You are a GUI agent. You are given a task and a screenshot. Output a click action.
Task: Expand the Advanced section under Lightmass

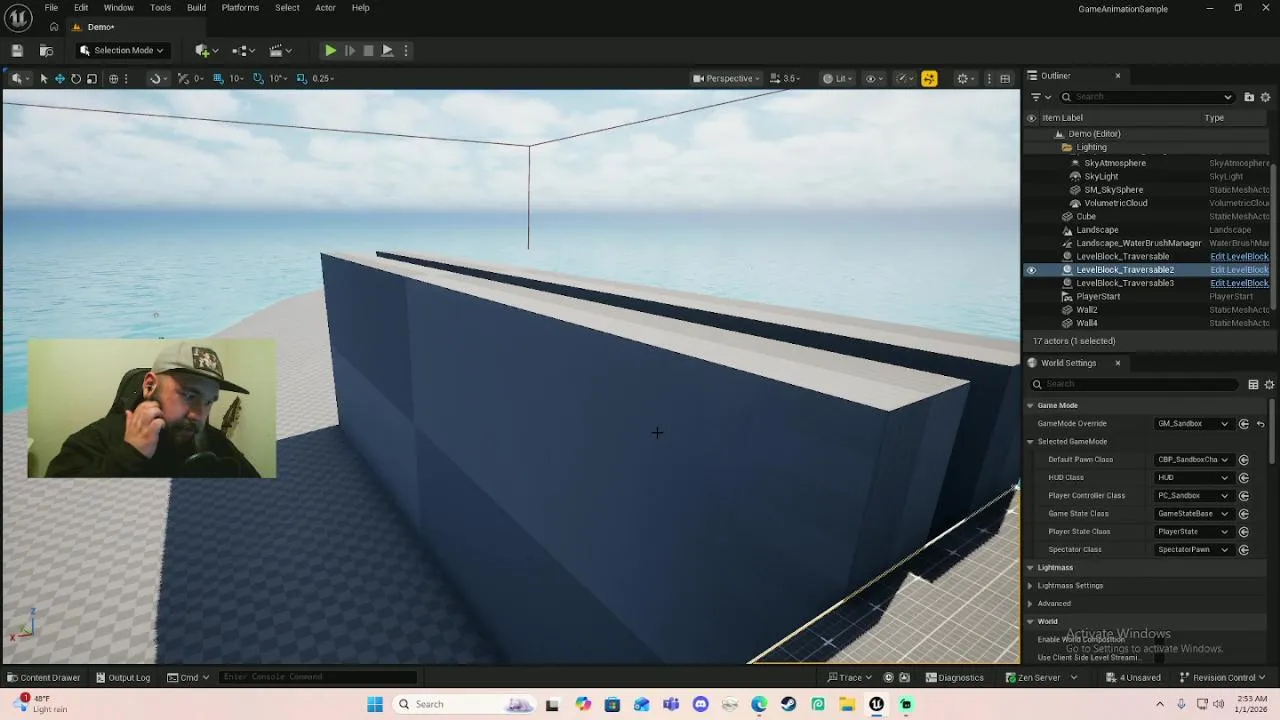(x=1030, y=604)
